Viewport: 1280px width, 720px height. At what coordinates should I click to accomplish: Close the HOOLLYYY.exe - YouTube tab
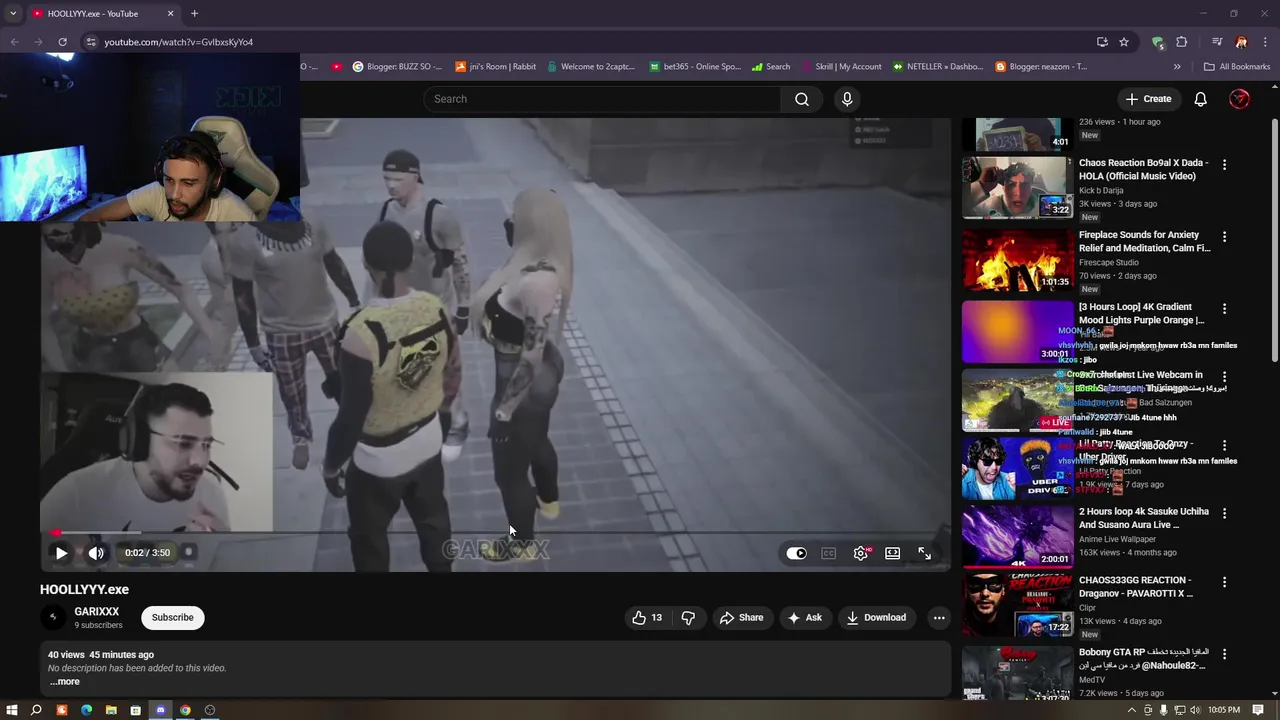point(170,13)
